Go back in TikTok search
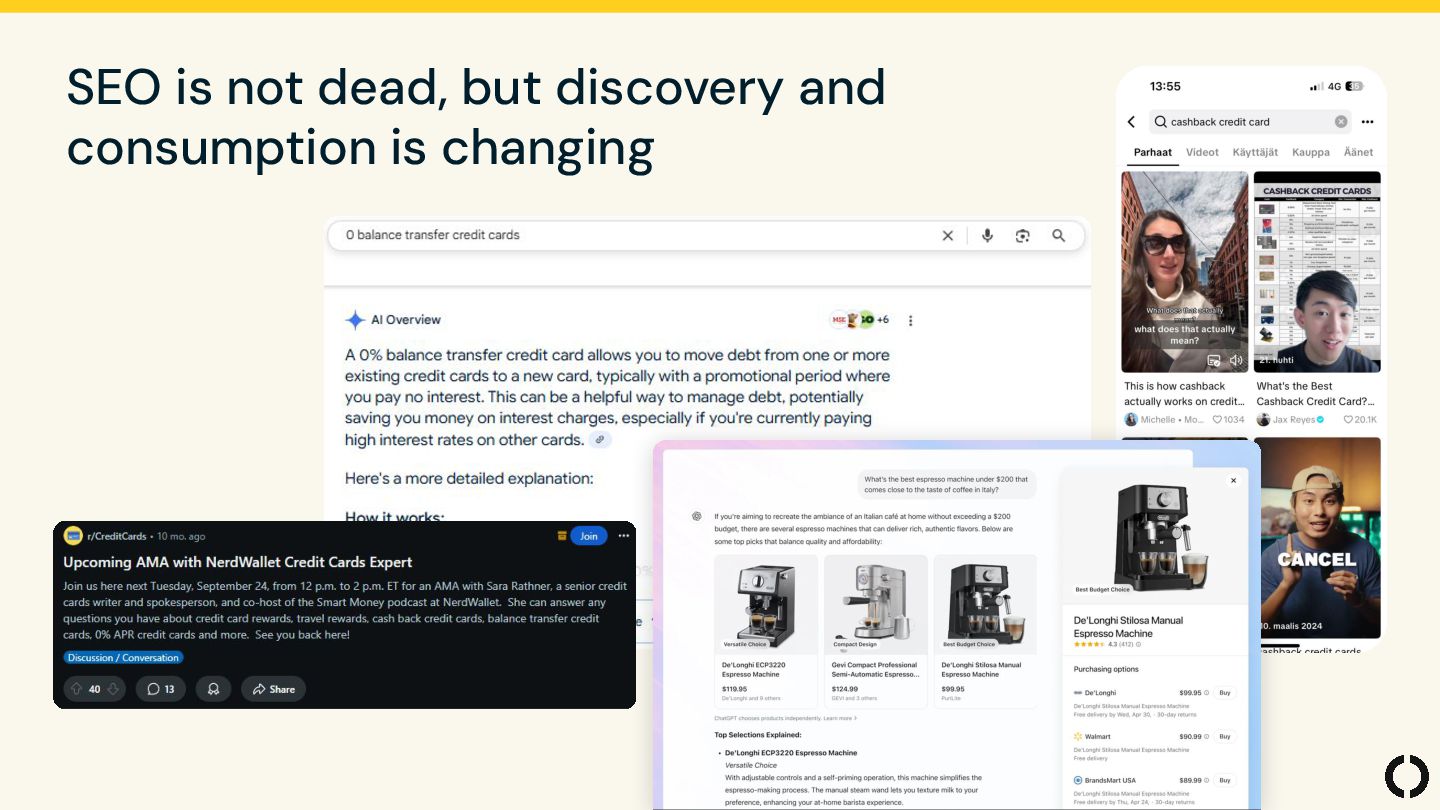 click(1132, 122)
